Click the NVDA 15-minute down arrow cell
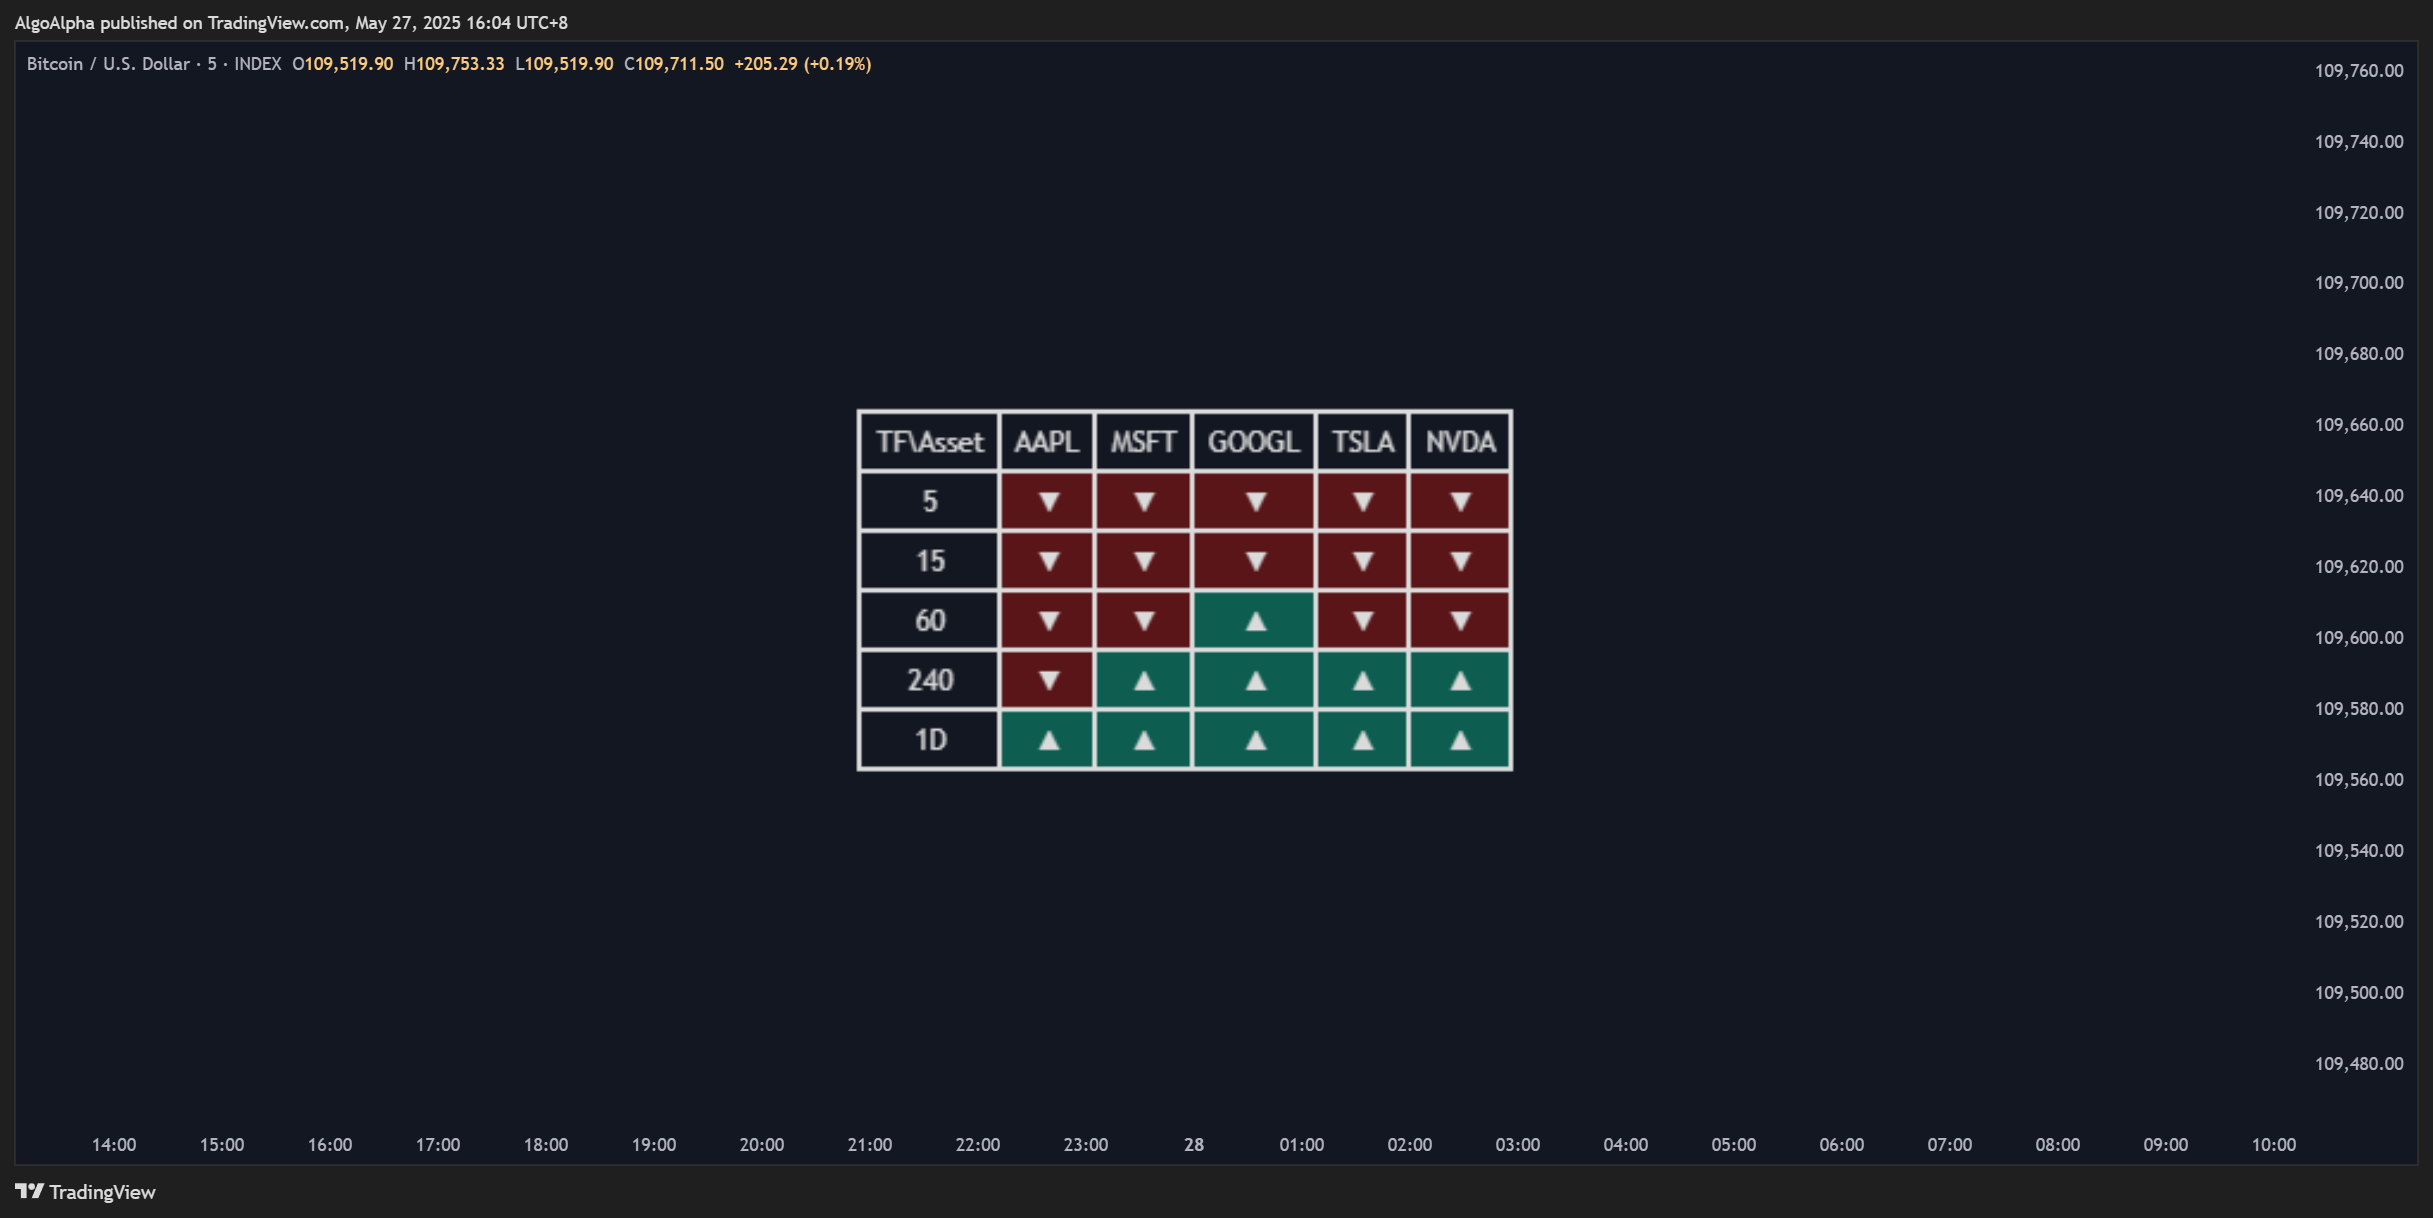 click(1460, 561)
